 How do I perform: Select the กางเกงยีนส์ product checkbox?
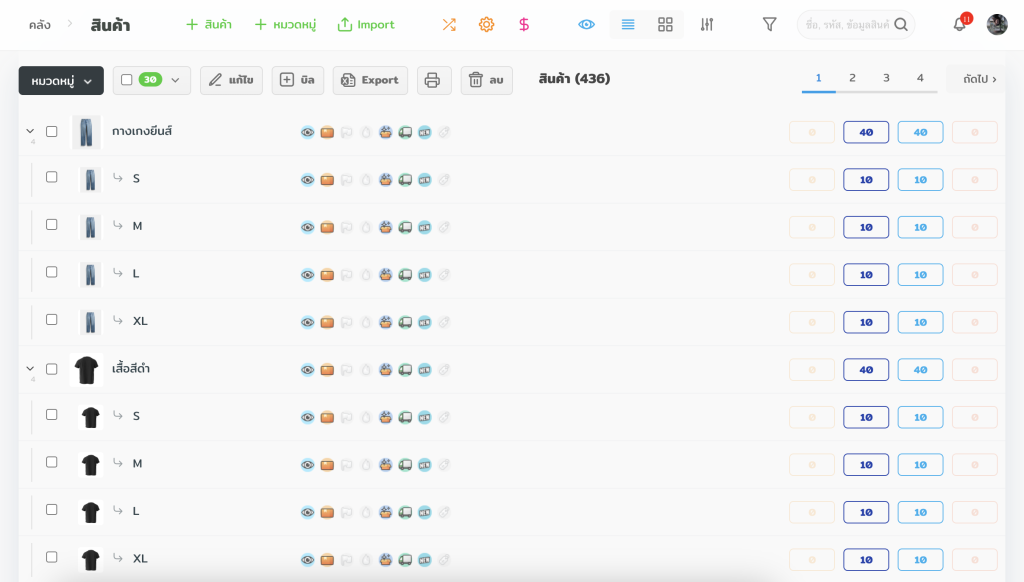click(52, 131)
